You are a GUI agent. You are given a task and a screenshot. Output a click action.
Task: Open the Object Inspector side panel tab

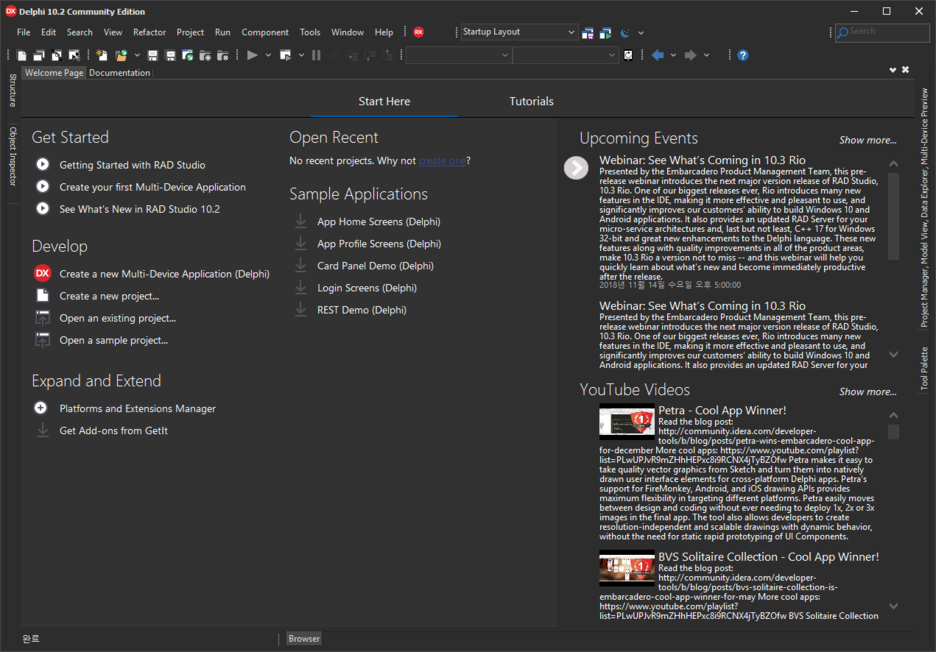pyautogui.click(x=13, y=156)
